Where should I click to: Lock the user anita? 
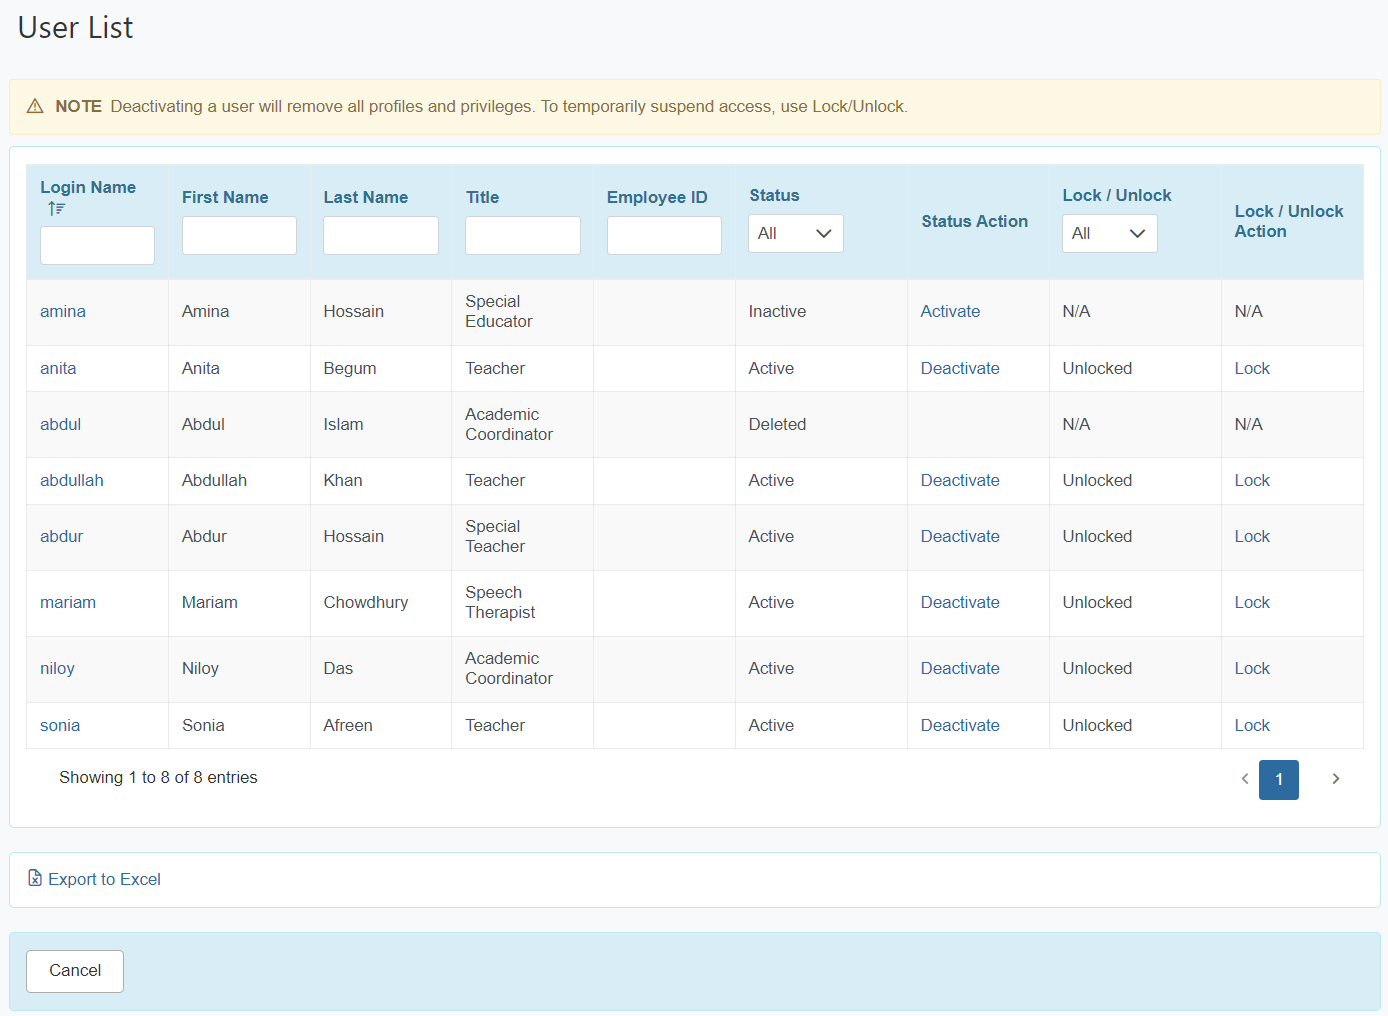tap(1252, 368)
